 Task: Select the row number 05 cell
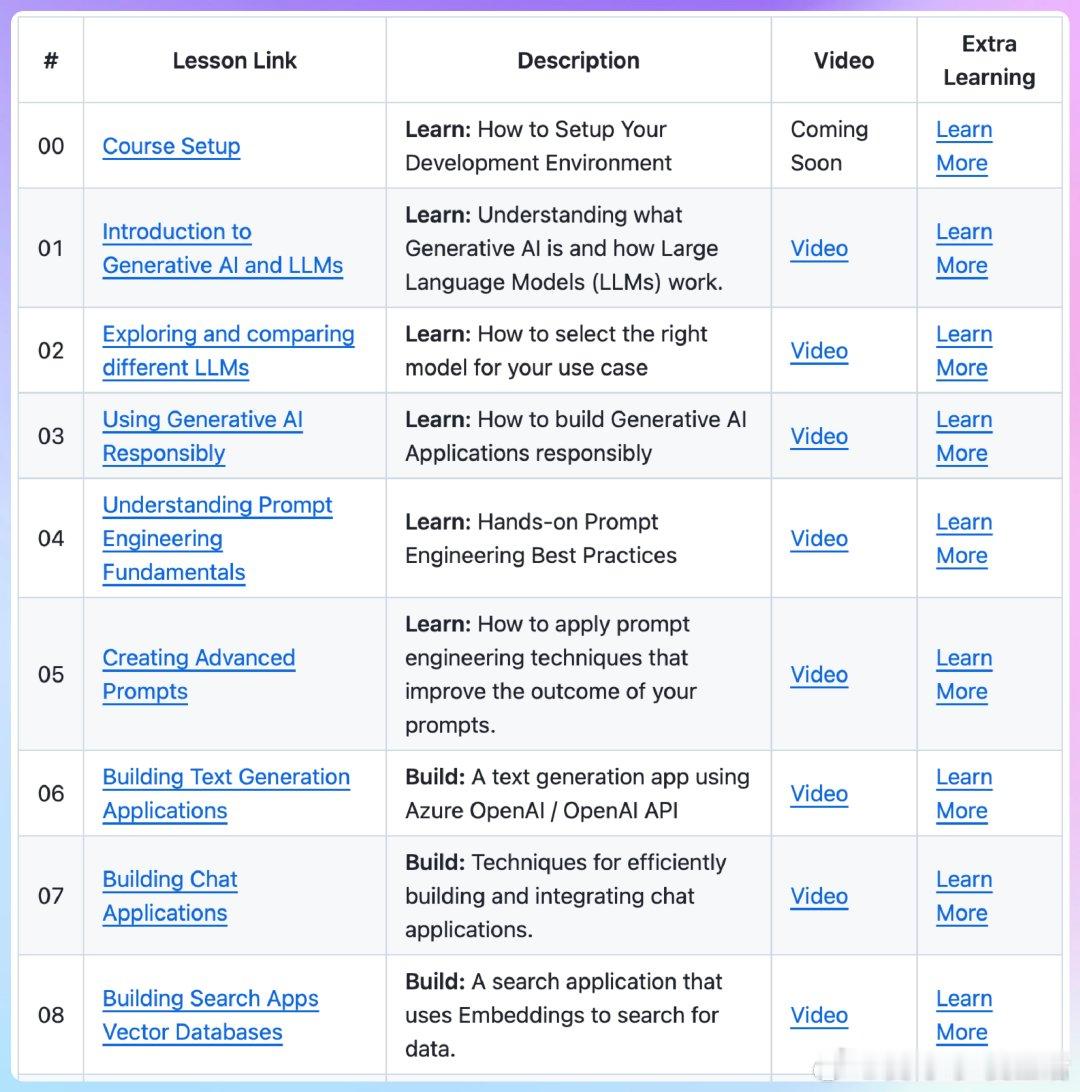[x=51, y=675]
